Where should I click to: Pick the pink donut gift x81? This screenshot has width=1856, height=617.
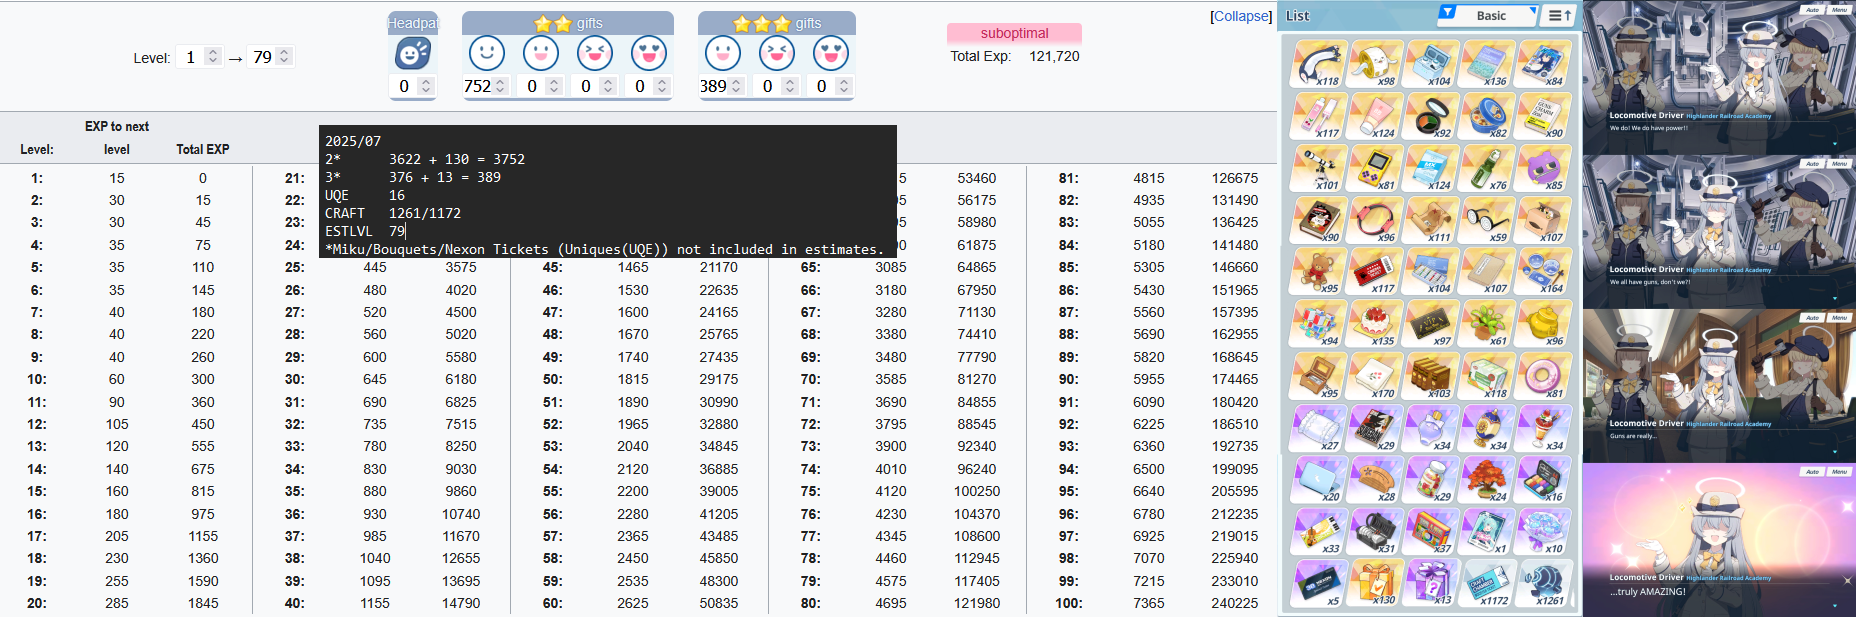coord(1543,375)
